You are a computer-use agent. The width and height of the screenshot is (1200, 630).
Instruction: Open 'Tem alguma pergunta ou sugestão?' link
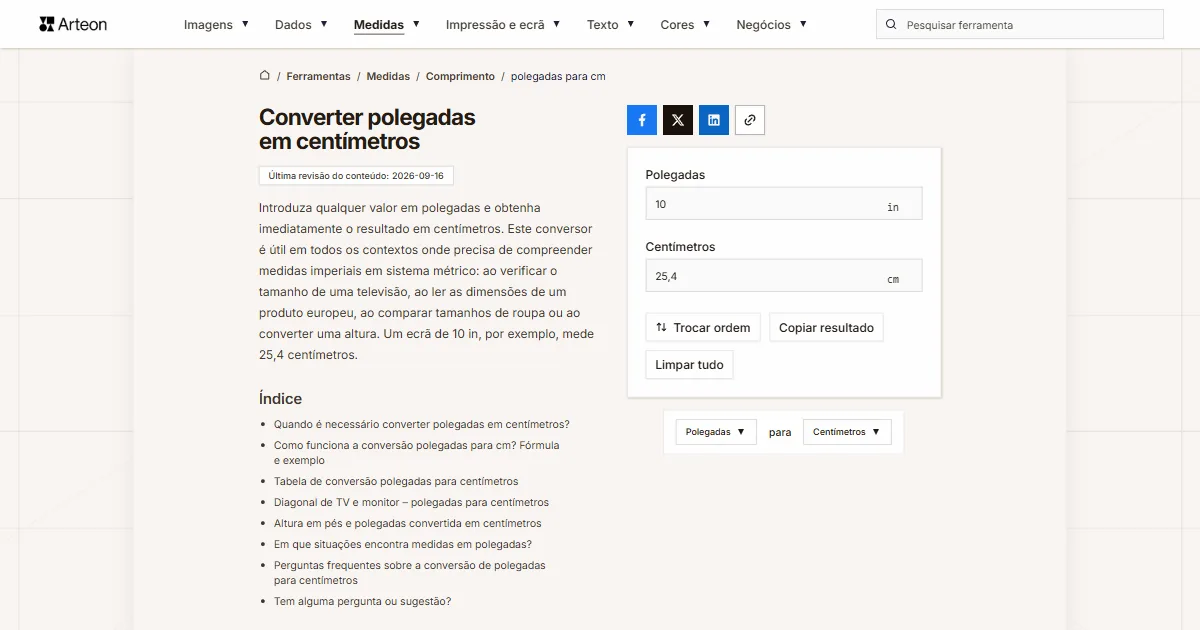[362, 601]
